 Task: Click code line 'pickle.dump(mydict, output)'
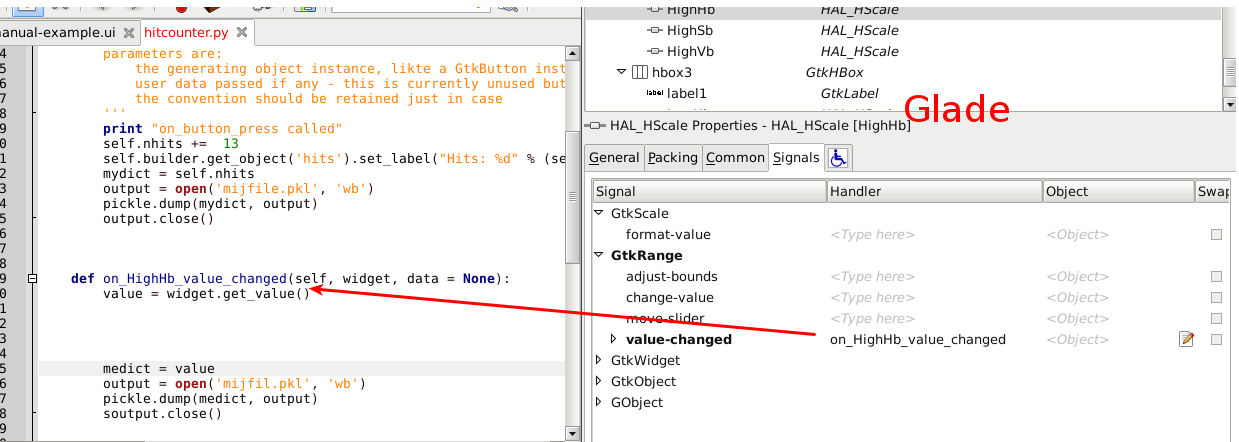tap(210, 203)
